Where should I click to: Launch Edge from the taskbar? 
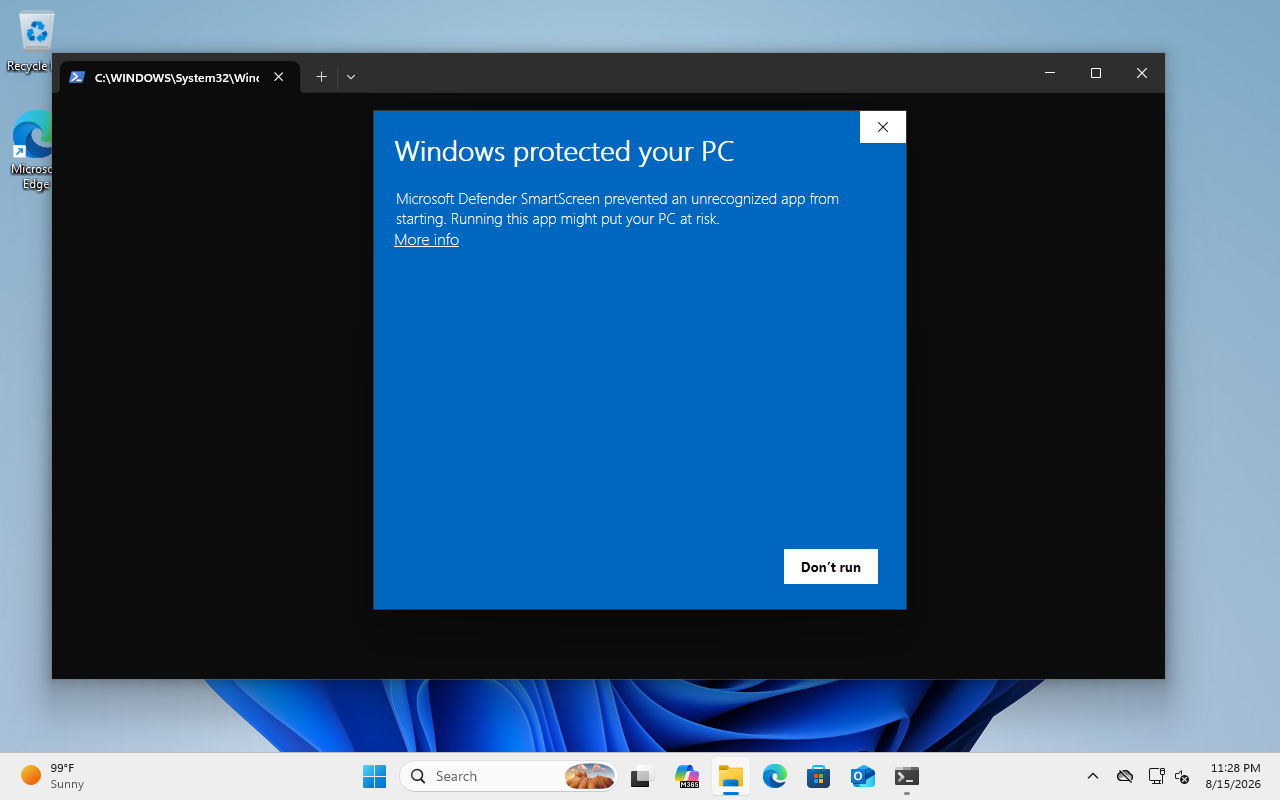point(775,776)
